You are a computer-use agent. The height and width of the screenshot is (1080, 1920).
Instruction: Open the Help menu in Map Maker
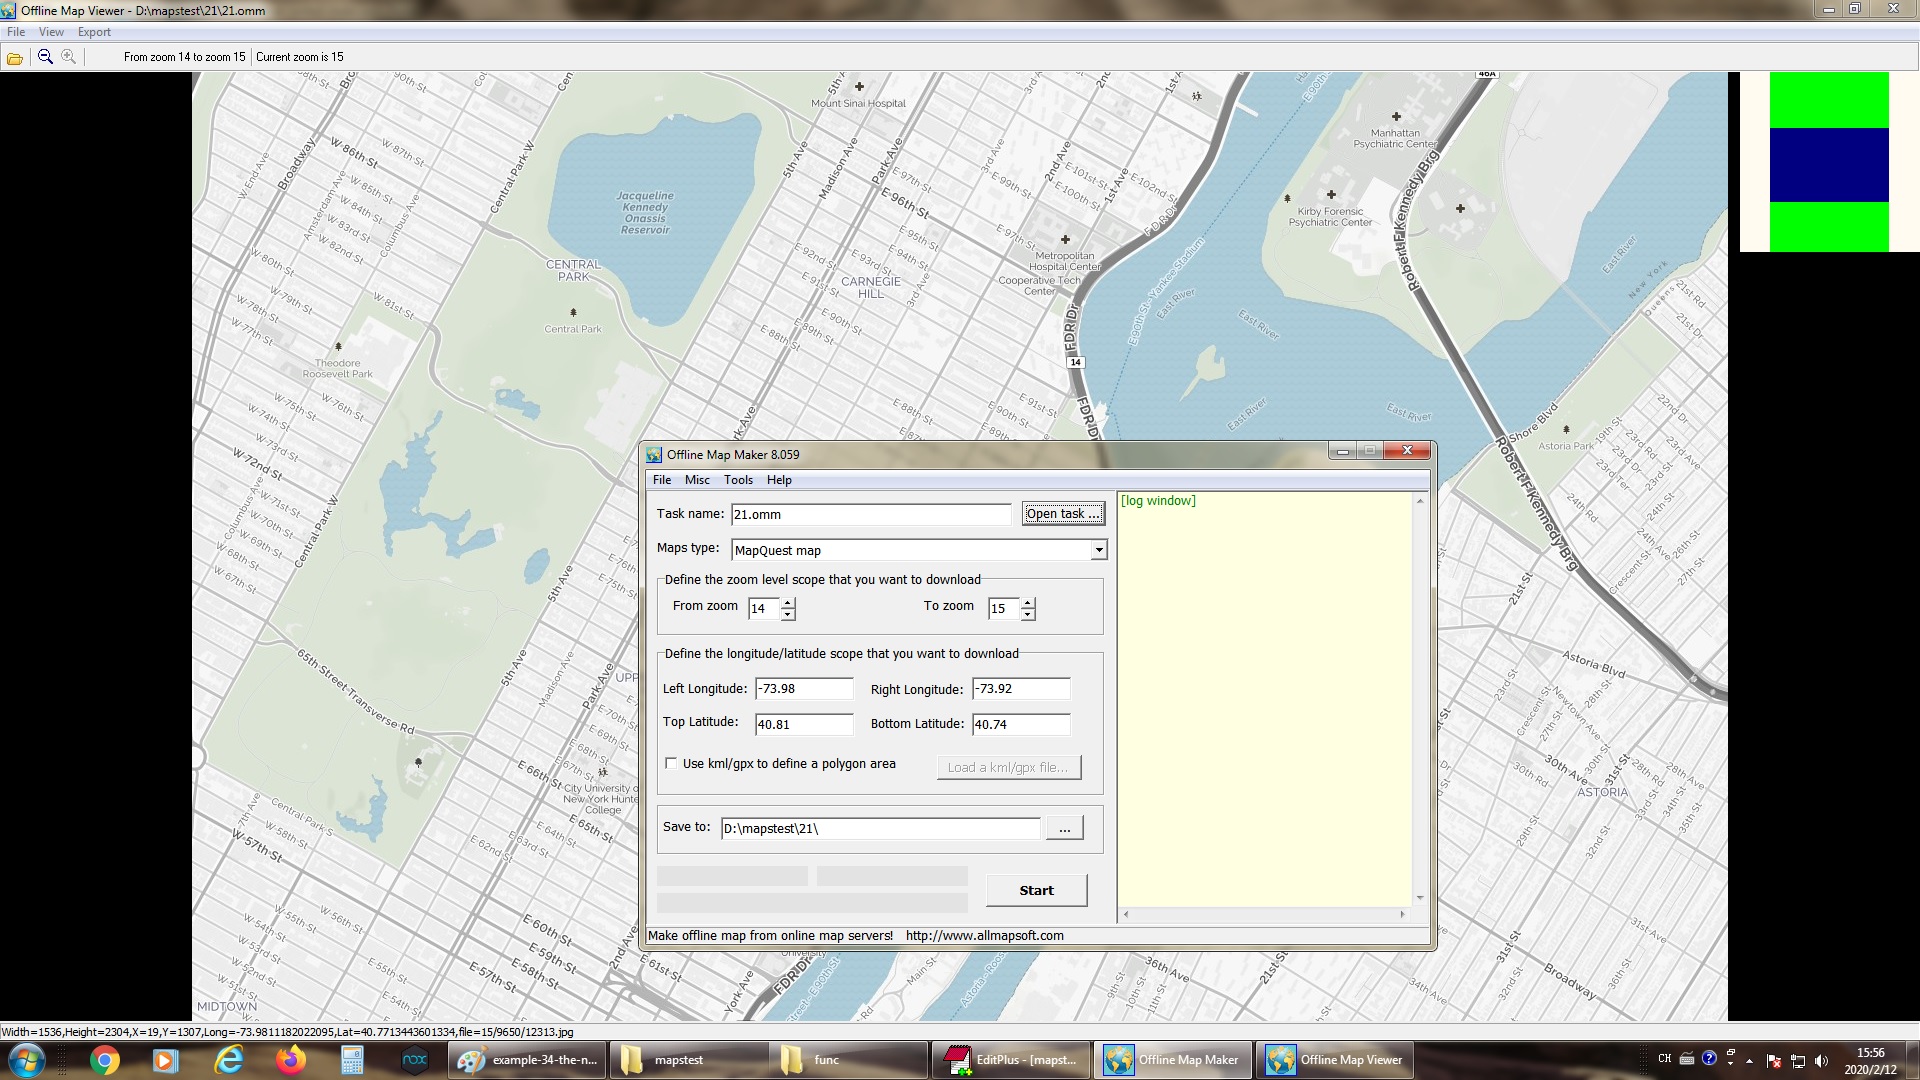click(779, 480)
